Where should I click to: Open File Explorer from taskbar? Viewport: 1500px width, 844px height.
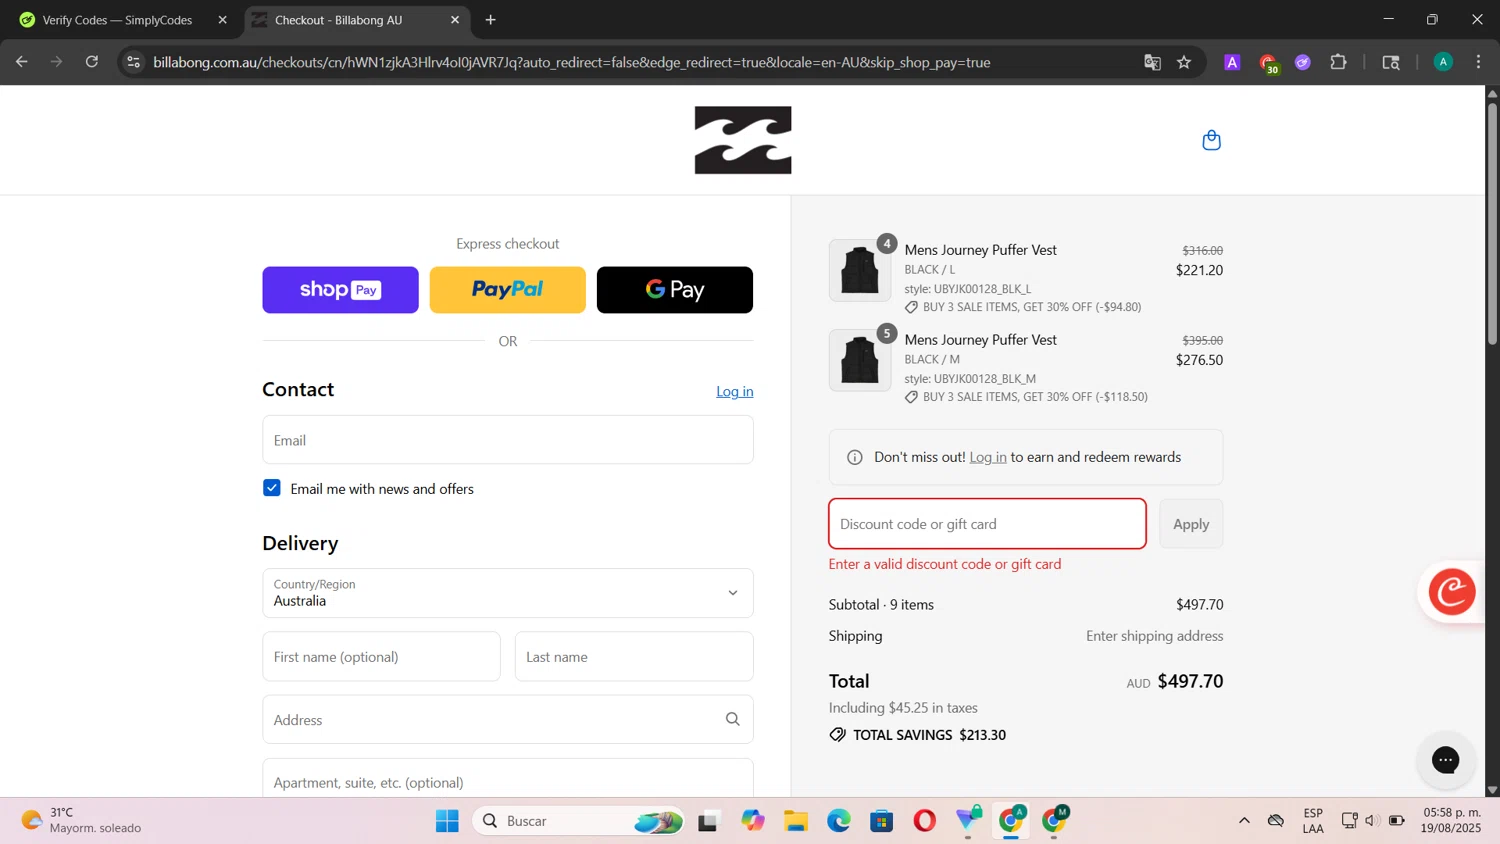pyautogui.click(x=796, y=821)
